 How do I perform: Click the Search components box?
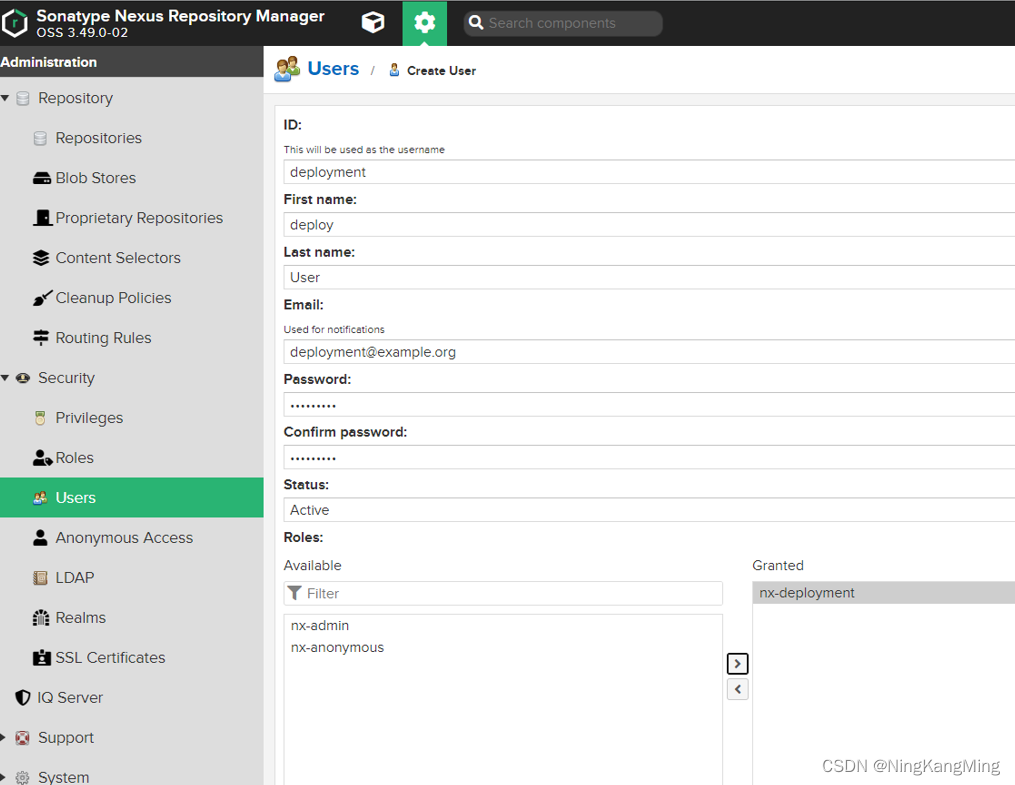(563, 23)
